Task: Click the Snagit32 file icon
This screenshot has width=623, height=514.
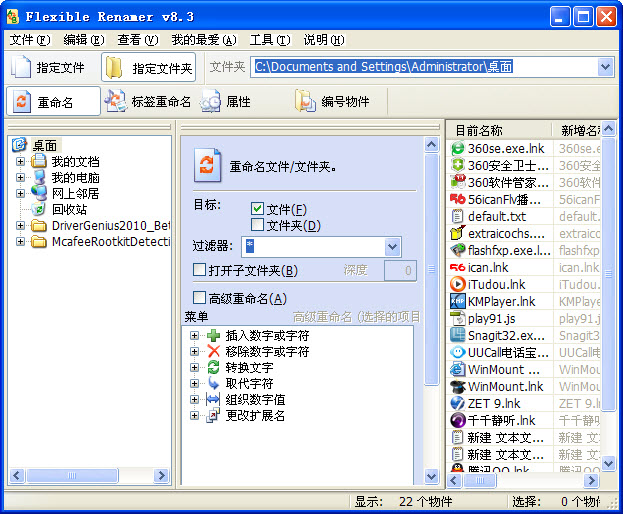Action: click(x=458, y=336)
